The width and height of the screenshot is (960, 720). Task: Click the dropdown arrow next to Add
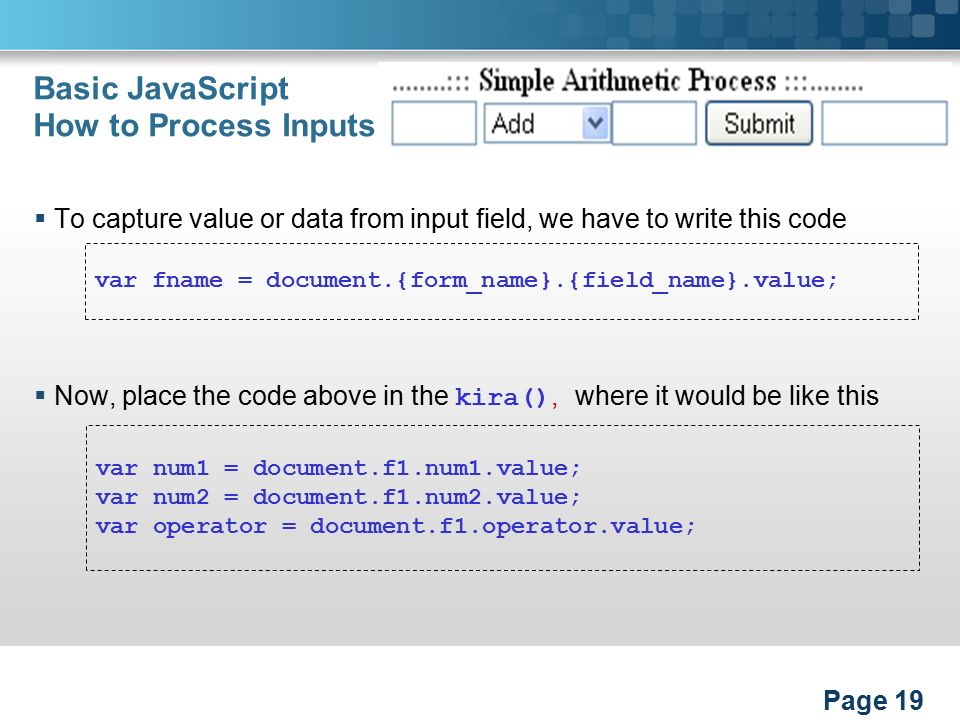click(595, 124)
